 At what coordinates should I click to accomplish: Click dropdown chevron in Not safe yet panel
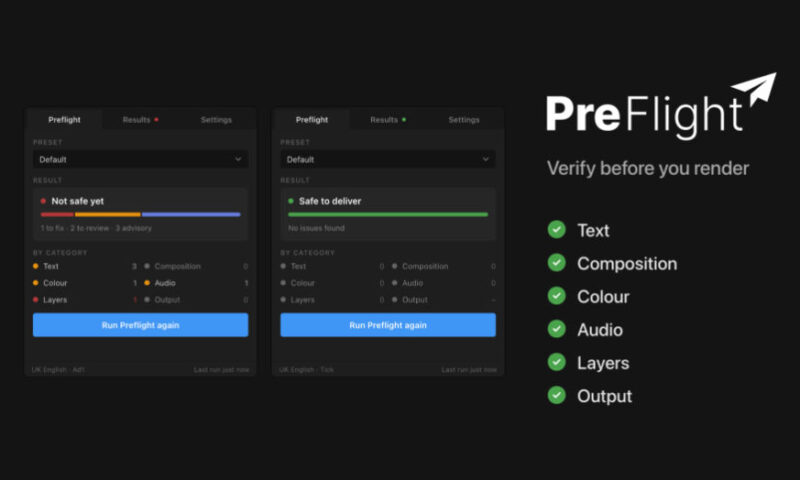click(238, 159)
